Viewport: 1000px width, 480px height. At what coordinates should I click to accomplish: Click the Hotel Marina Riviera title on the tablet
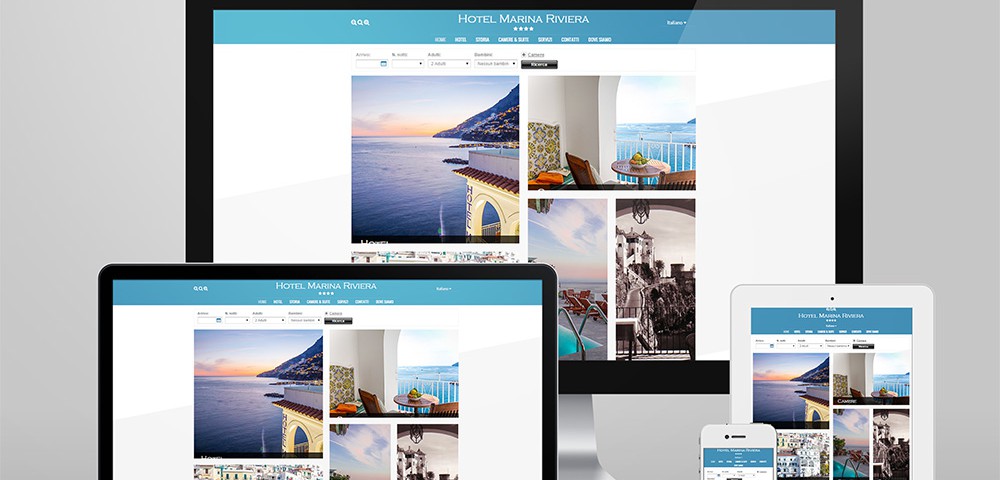click(831, 316)
